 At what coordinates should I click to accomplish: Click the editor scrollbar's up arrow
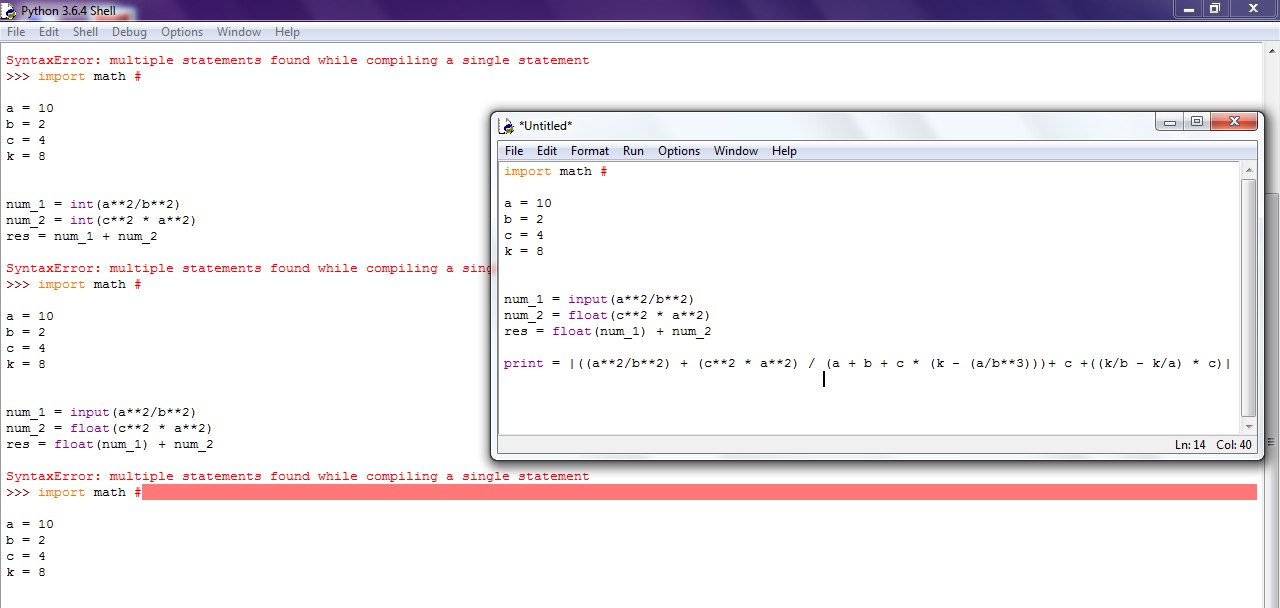pos(1248,171)
